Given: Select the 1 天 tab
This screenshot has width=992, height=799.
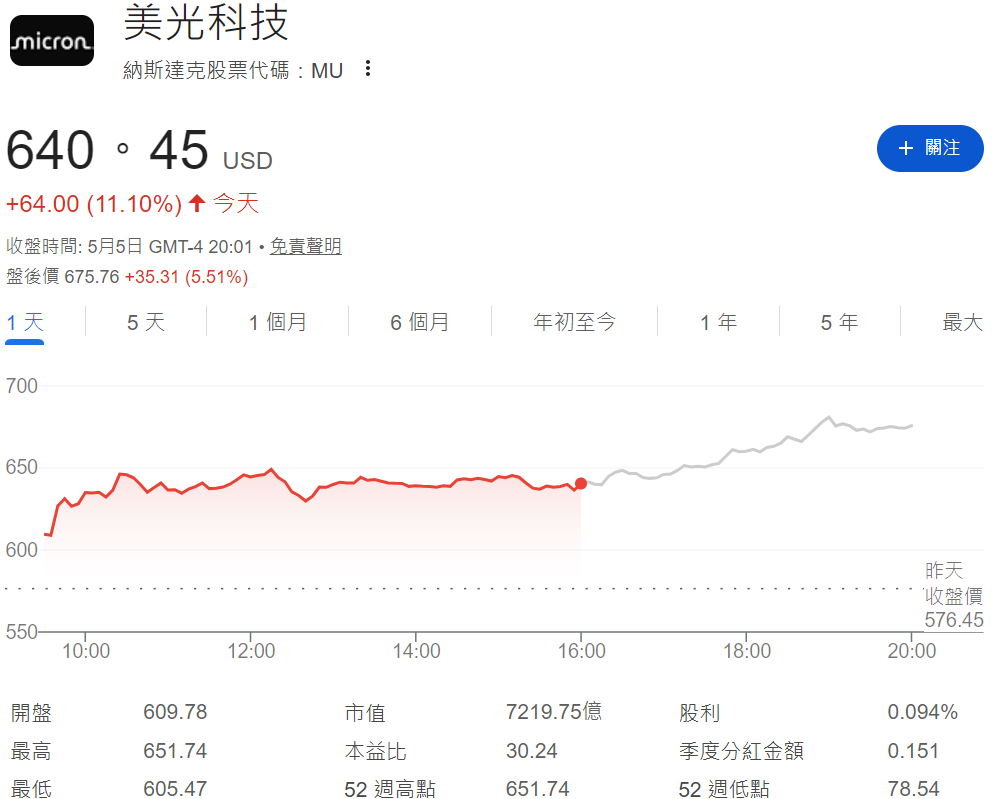Looking at the screenshot, I should pos(25,323).
